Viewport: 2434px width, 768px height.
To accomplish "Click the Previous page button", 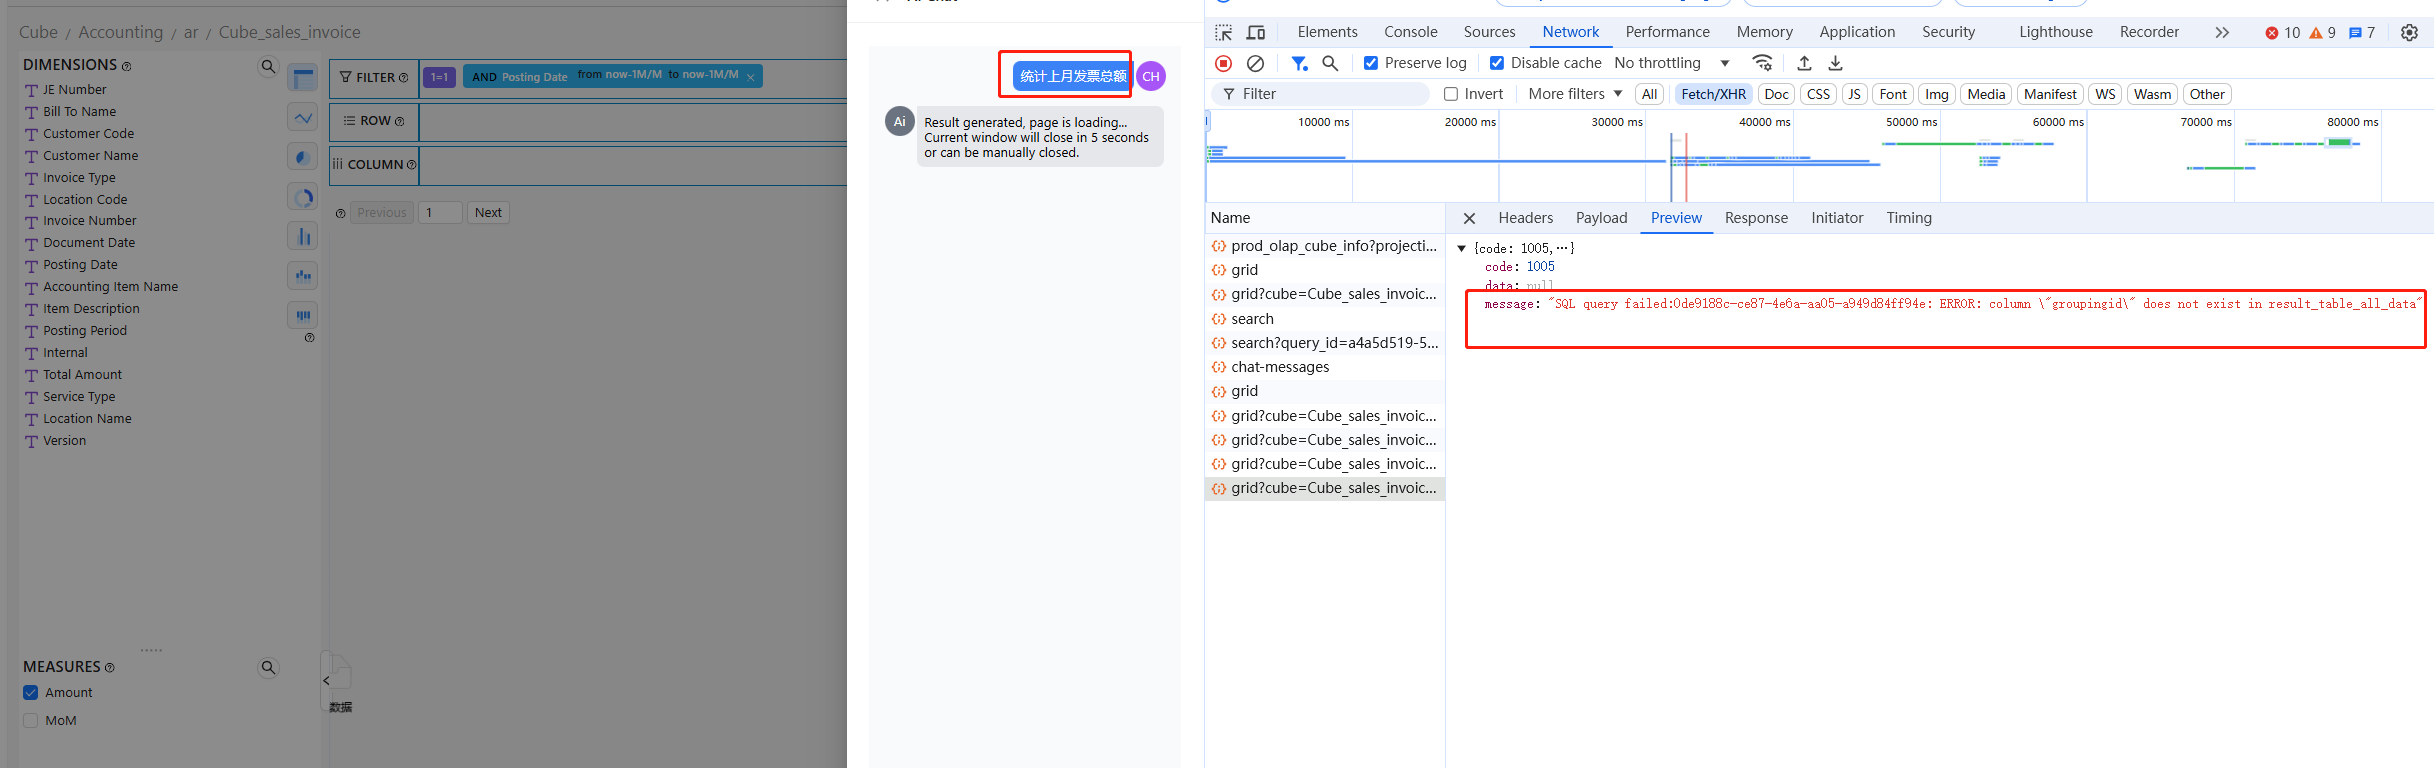I will coord(382,213).
